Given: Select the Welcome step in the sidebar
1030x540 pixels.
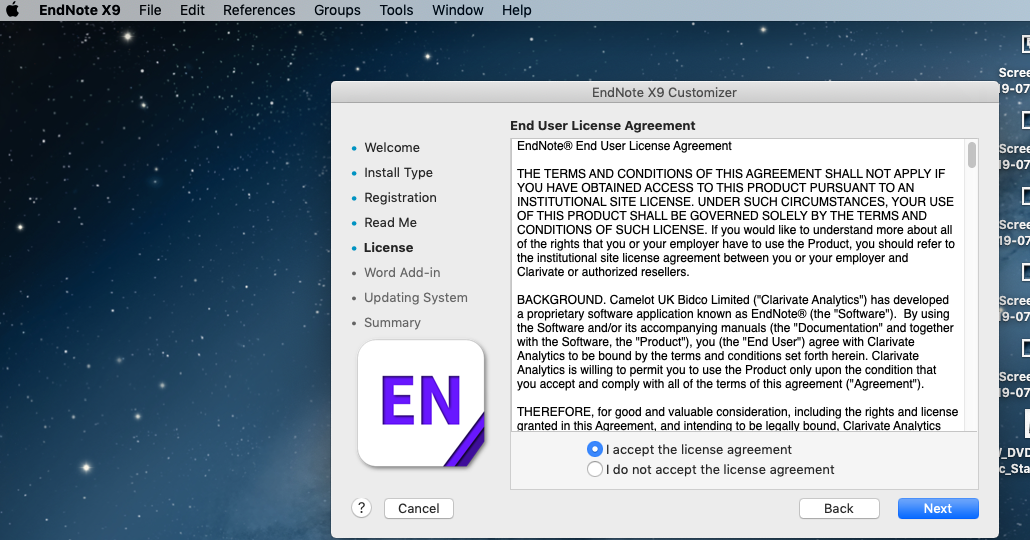Looking at the screenshot, I should tap(391, 147).
